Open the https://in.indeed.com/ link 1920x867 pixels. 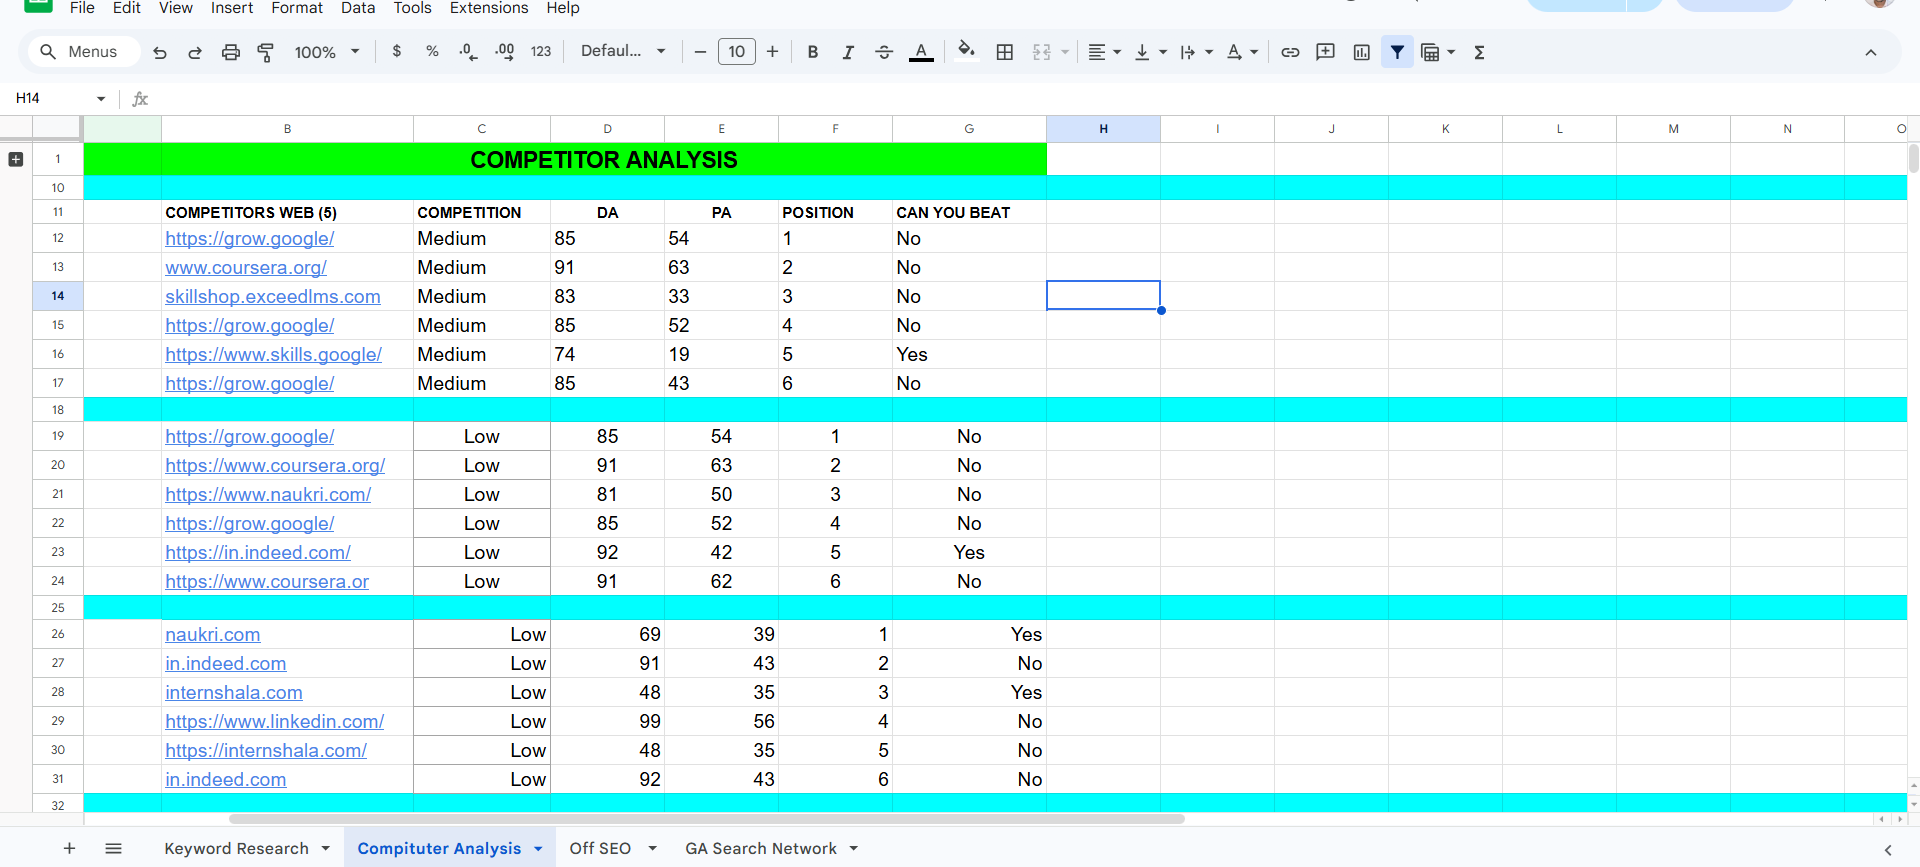pyautogui.click(x=258, y=552)
